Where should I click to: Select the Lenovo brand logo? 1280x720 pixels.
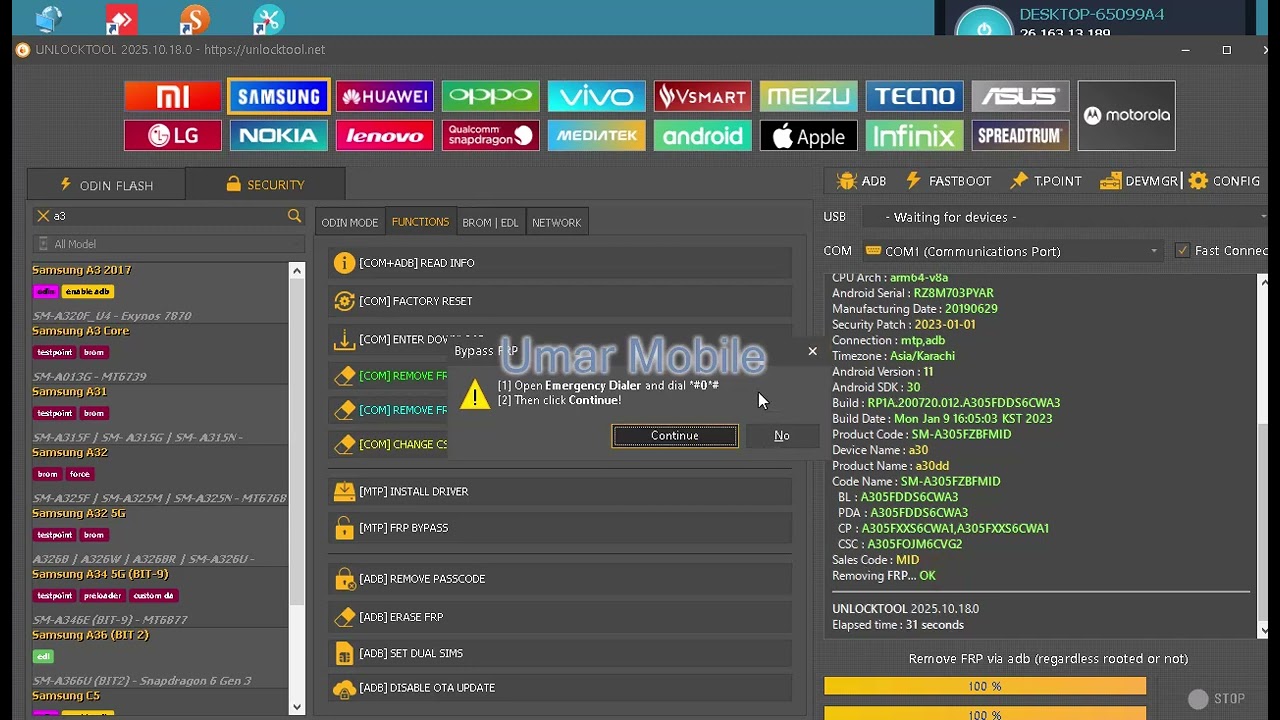coord(385,136)
